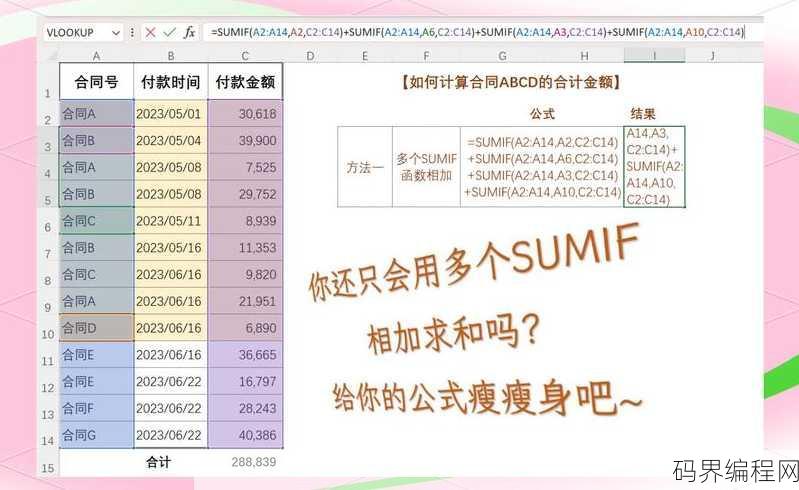Select amount cell 21,951

click(245, 302)
